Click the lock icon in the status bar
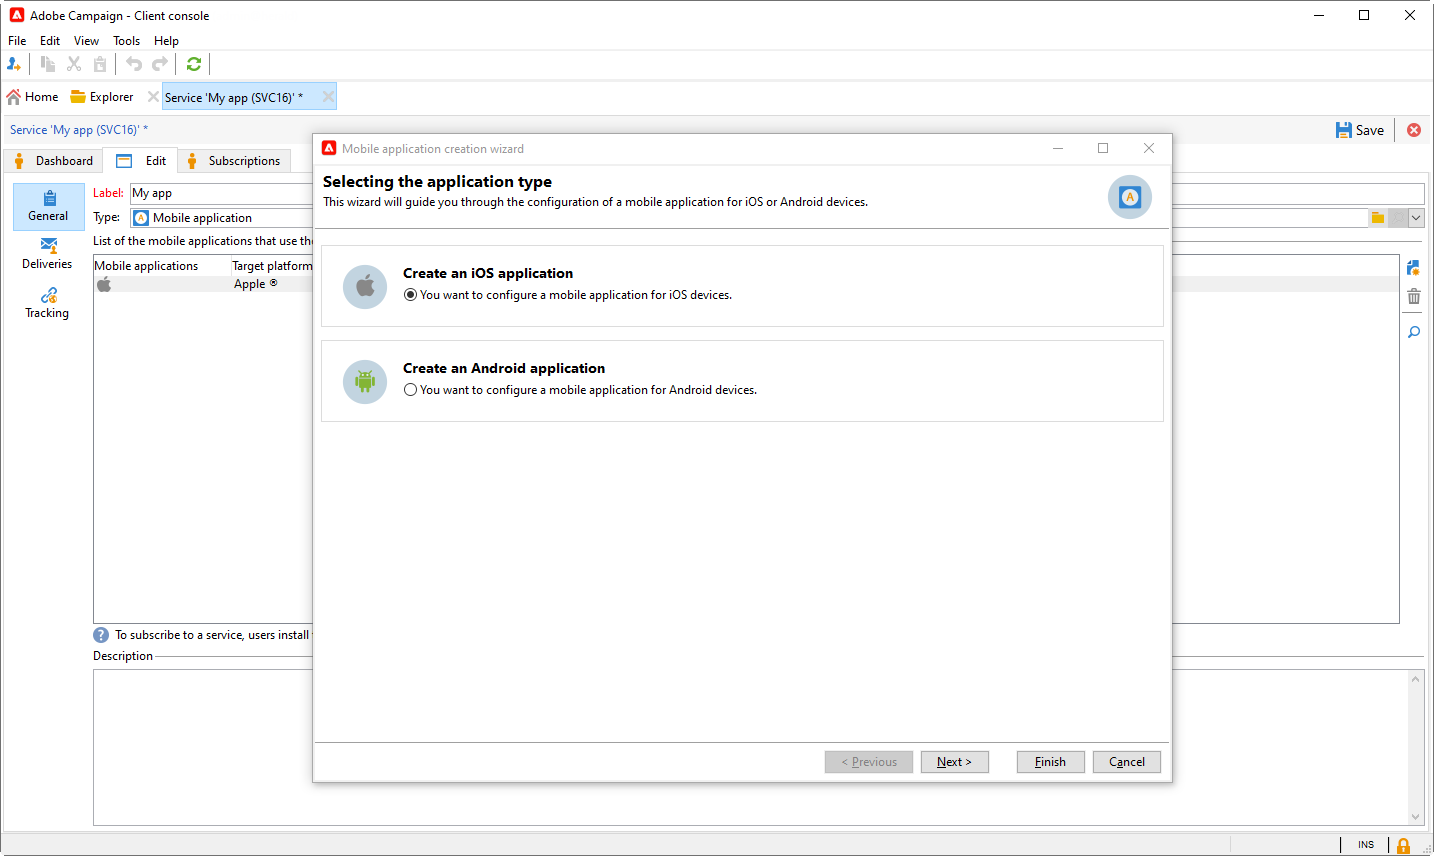The image size is (1434, 856). point(1403,846)
